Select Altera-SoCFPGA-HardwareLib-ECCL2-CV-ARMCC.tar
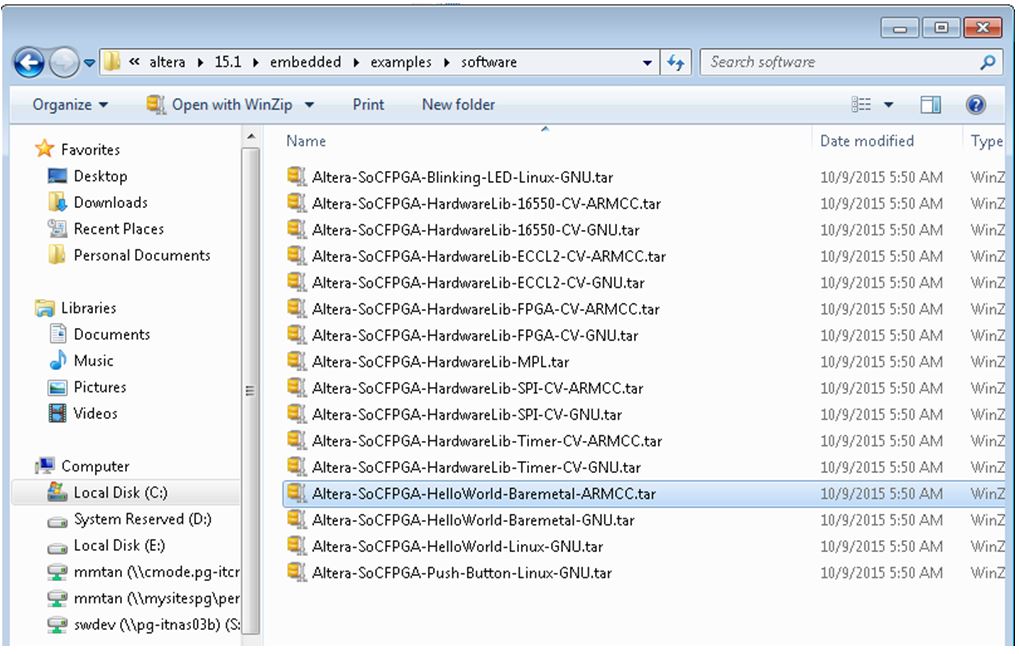 (489, 256)
